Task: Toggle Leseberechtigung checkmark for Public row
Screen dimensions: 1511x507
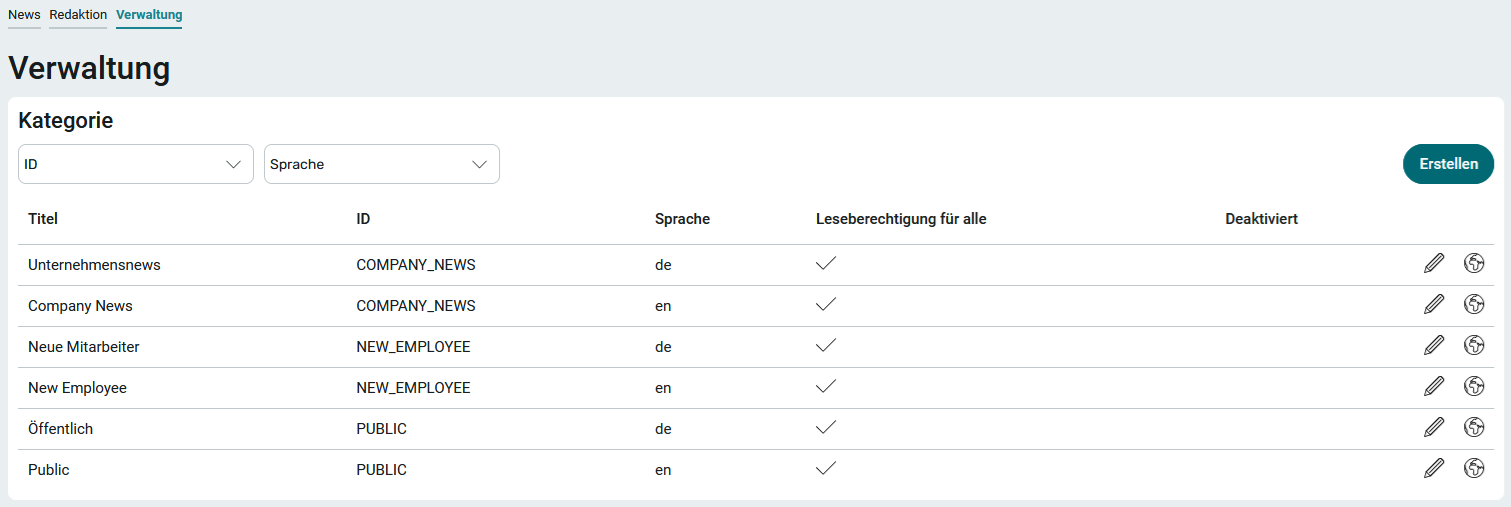Action: click(826, 469)
